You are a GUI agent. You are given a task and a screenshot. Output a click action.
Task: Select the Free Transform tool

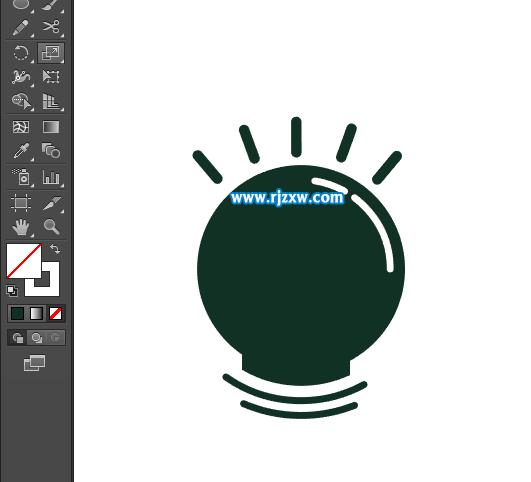click(51, 77)
